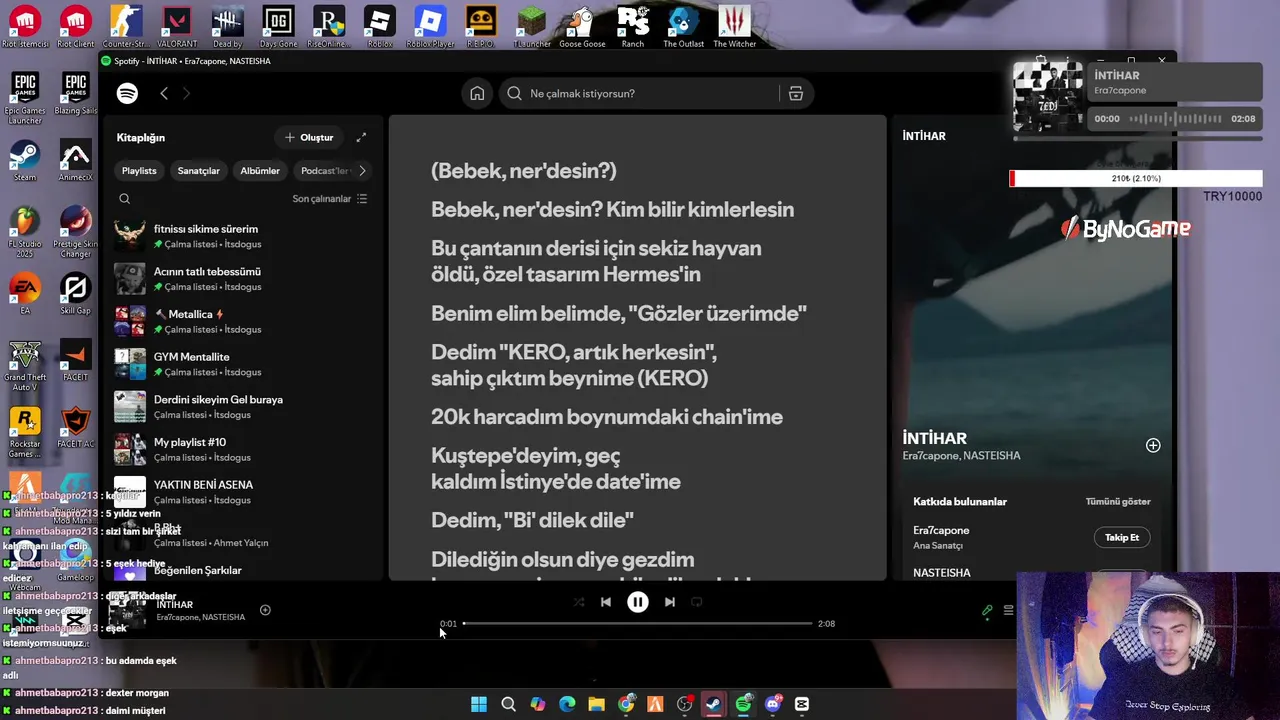
Task: Open İNTİHAR title in now-playing bar
Action: 175,605
